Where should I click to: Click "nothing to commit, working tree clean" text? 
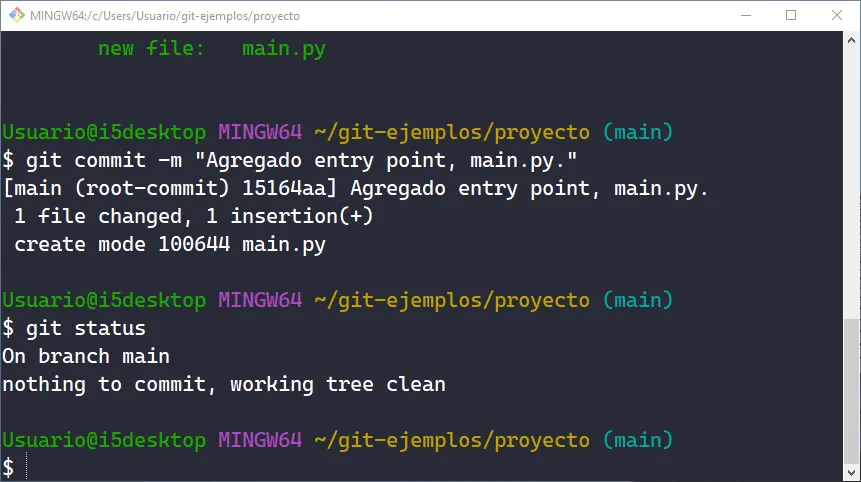click(223, 384)
